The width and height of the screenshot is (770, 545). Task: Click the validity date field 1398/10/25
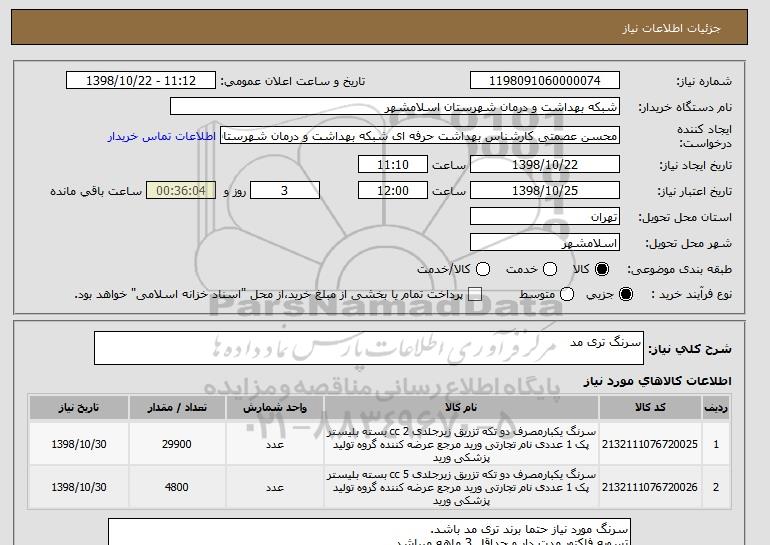(x=545, y=191)
